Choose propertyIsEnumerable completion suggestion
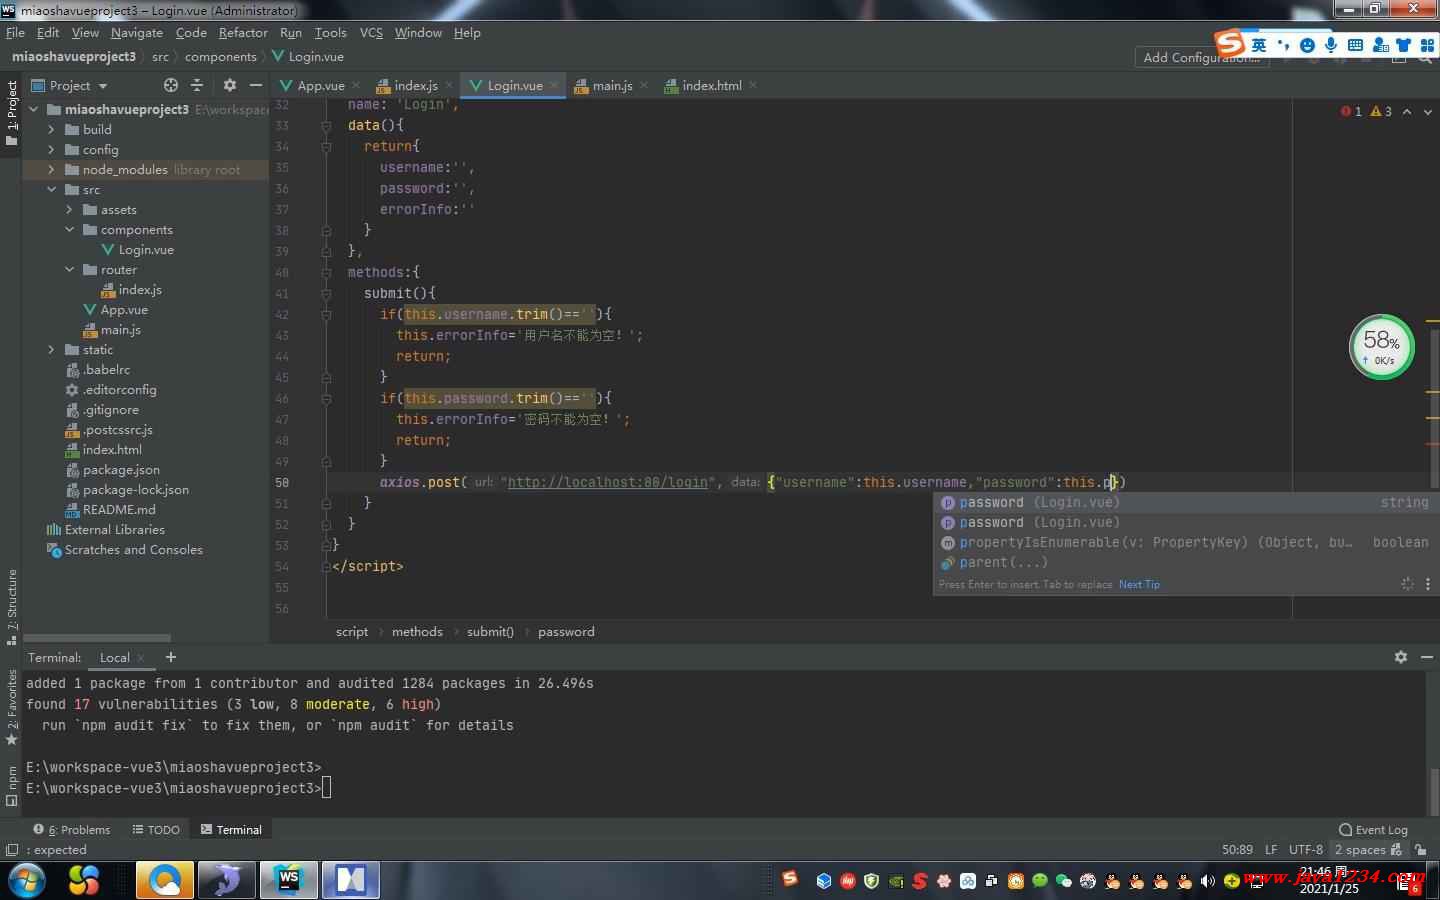 click(1184, 542)
